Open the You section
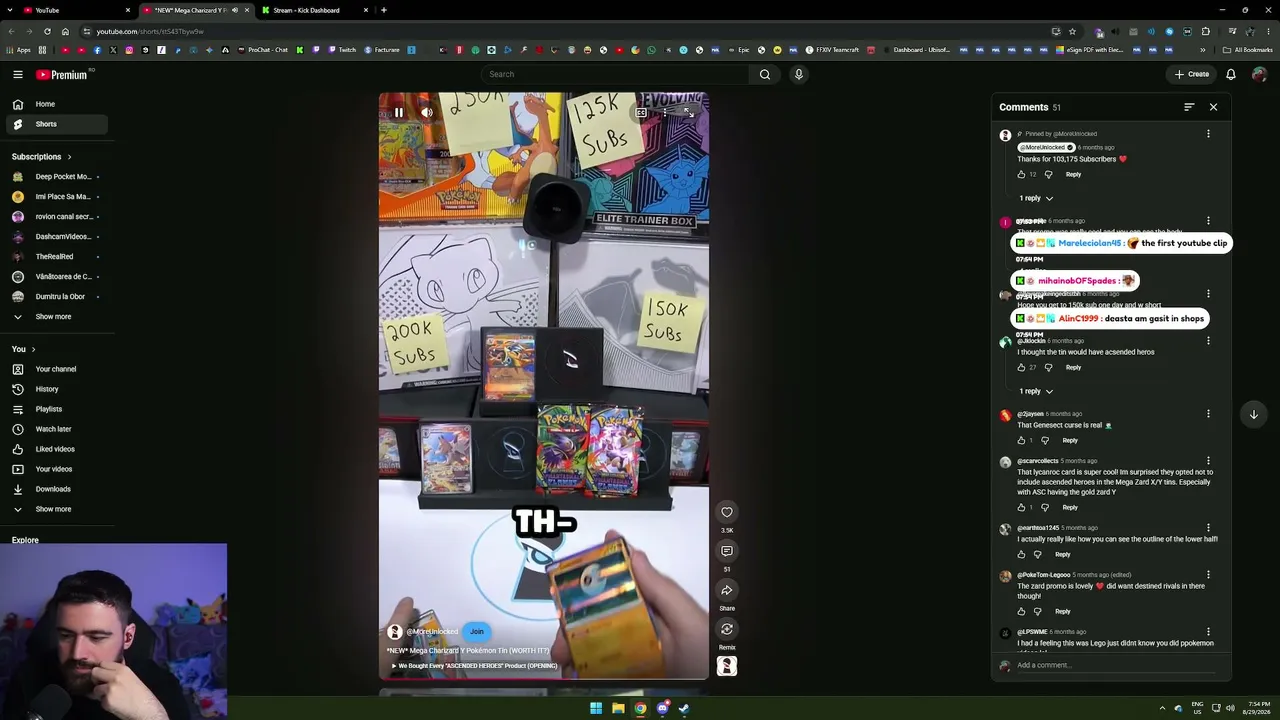 (24, 349)
